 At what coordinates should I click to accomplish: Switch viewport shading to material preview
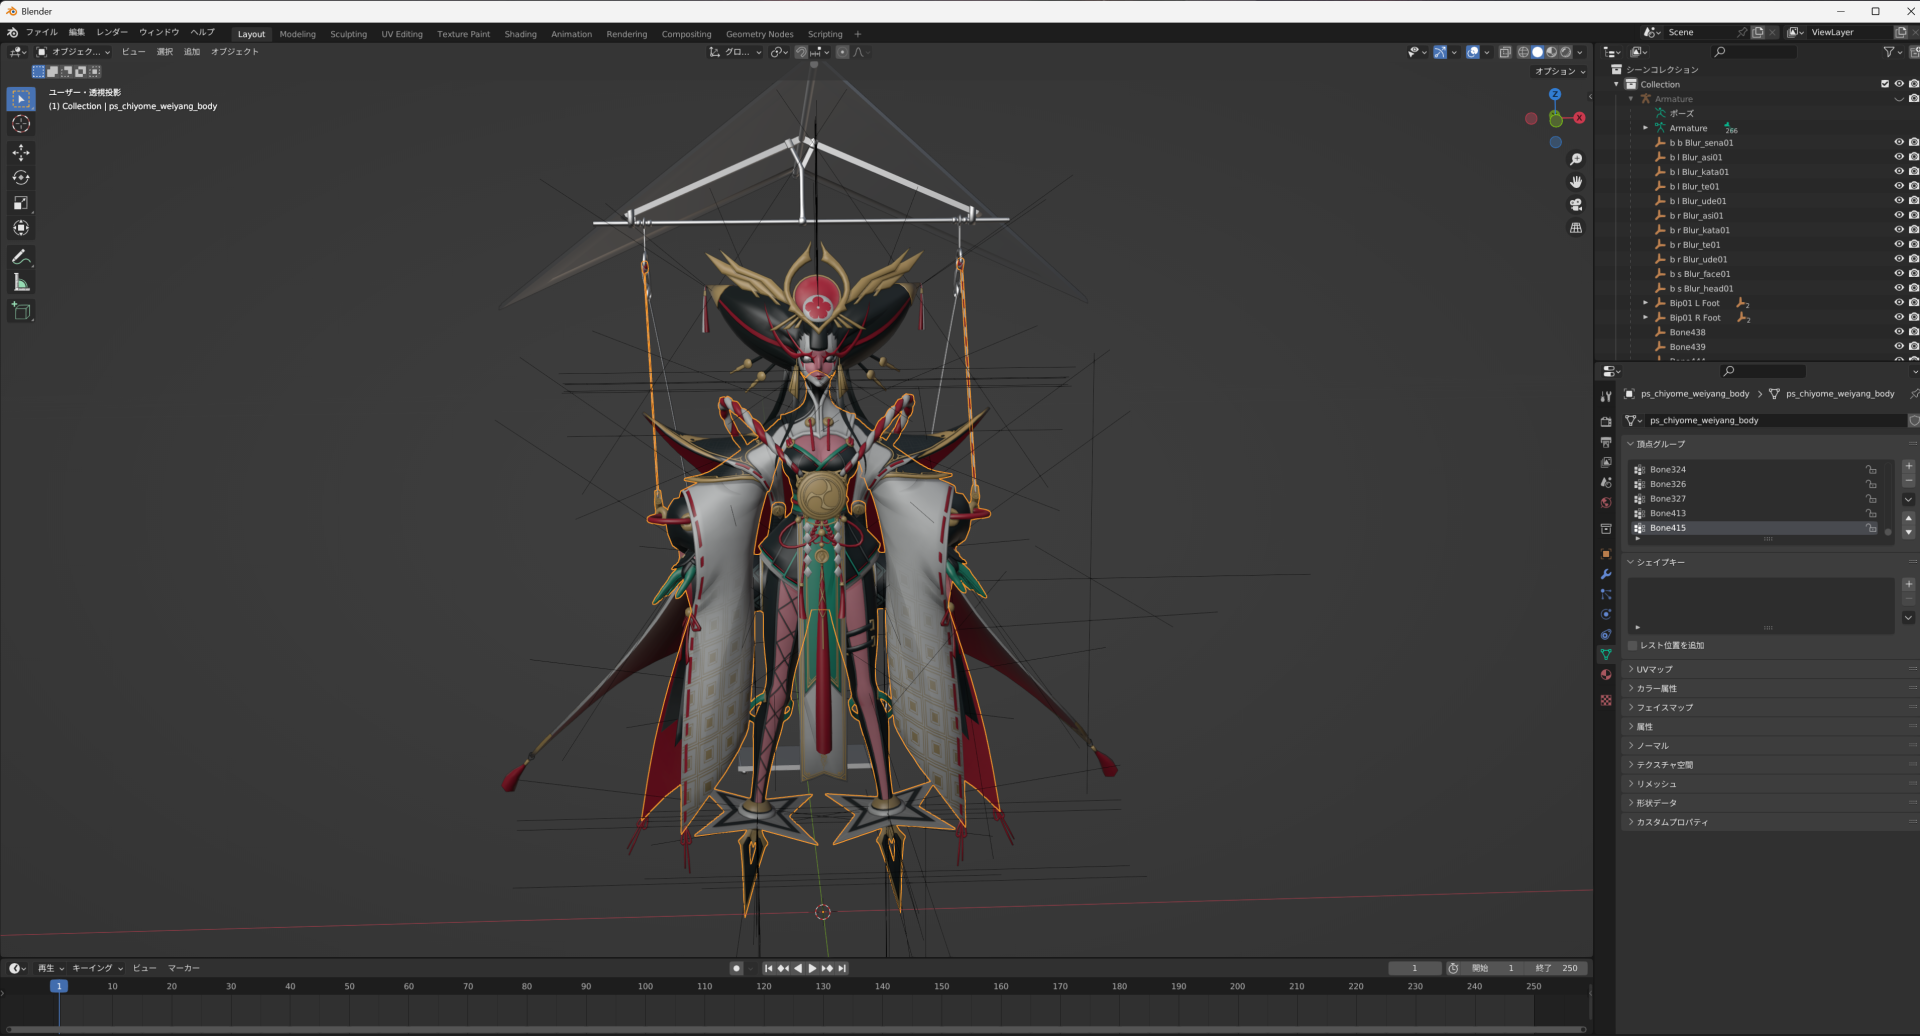pyautogui.click(x=1552, y=52)
